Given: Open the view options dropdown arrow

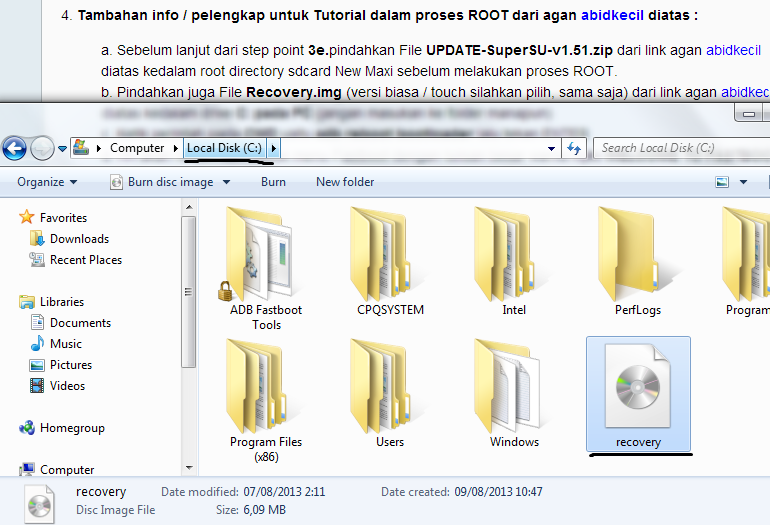Looking at the screenshot, I should (743, 182).
